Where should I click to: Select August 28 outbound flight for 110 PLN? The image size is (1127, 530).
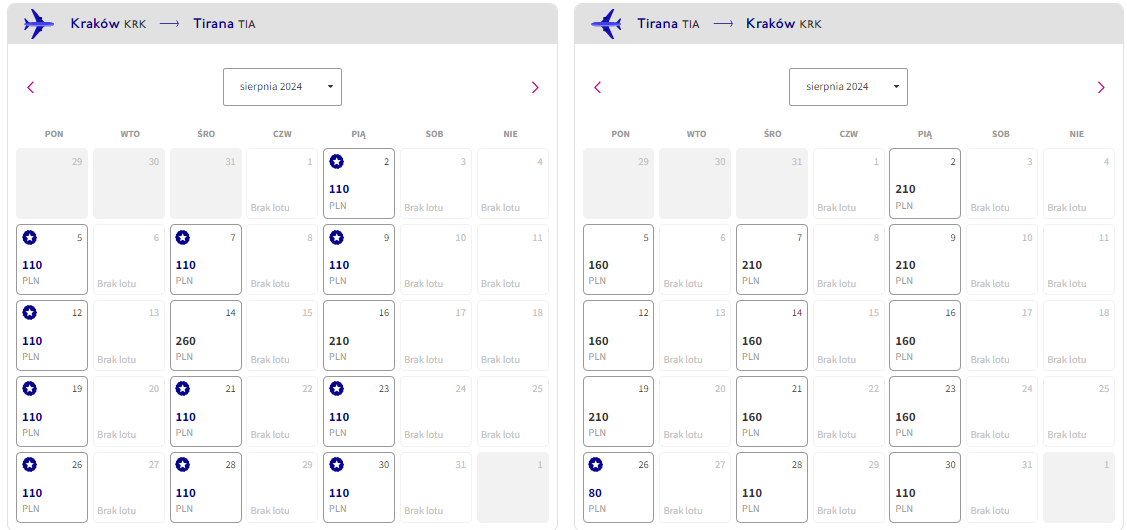tap(206, 487)
